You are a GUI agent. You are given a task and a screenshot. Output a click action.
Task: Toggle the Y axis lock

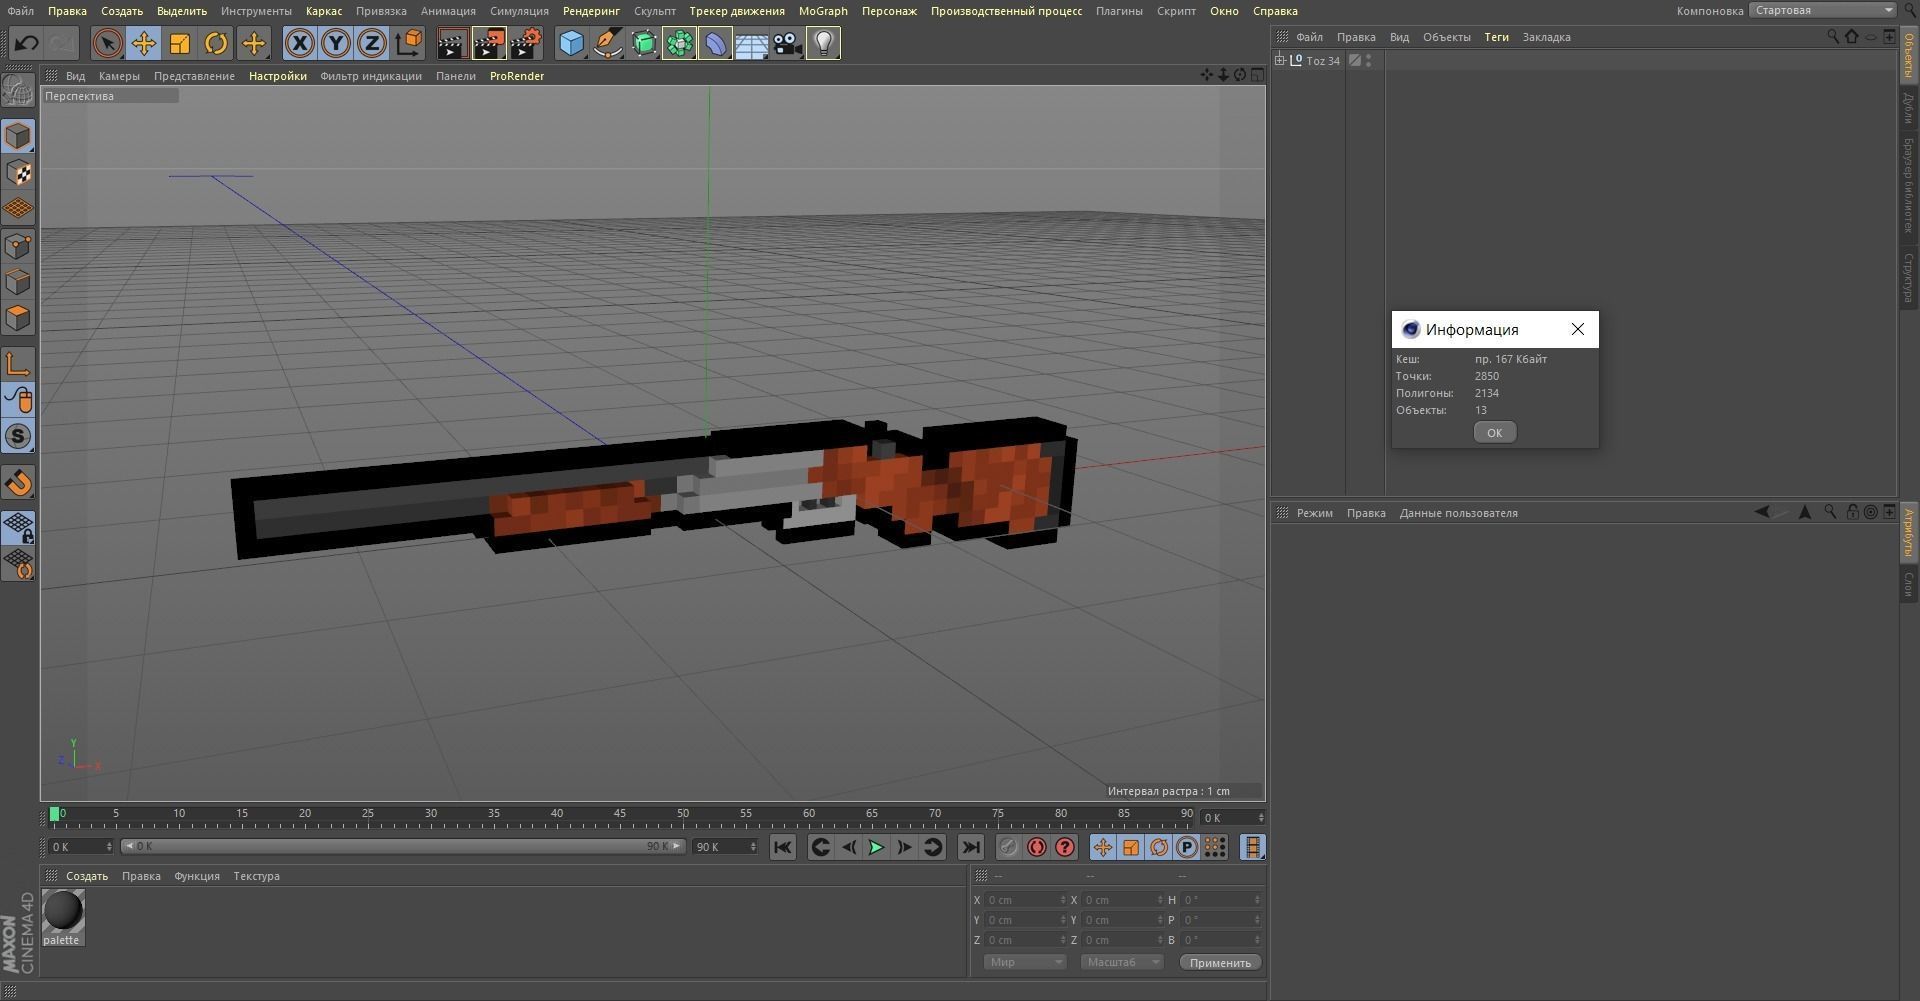(336, 43)
